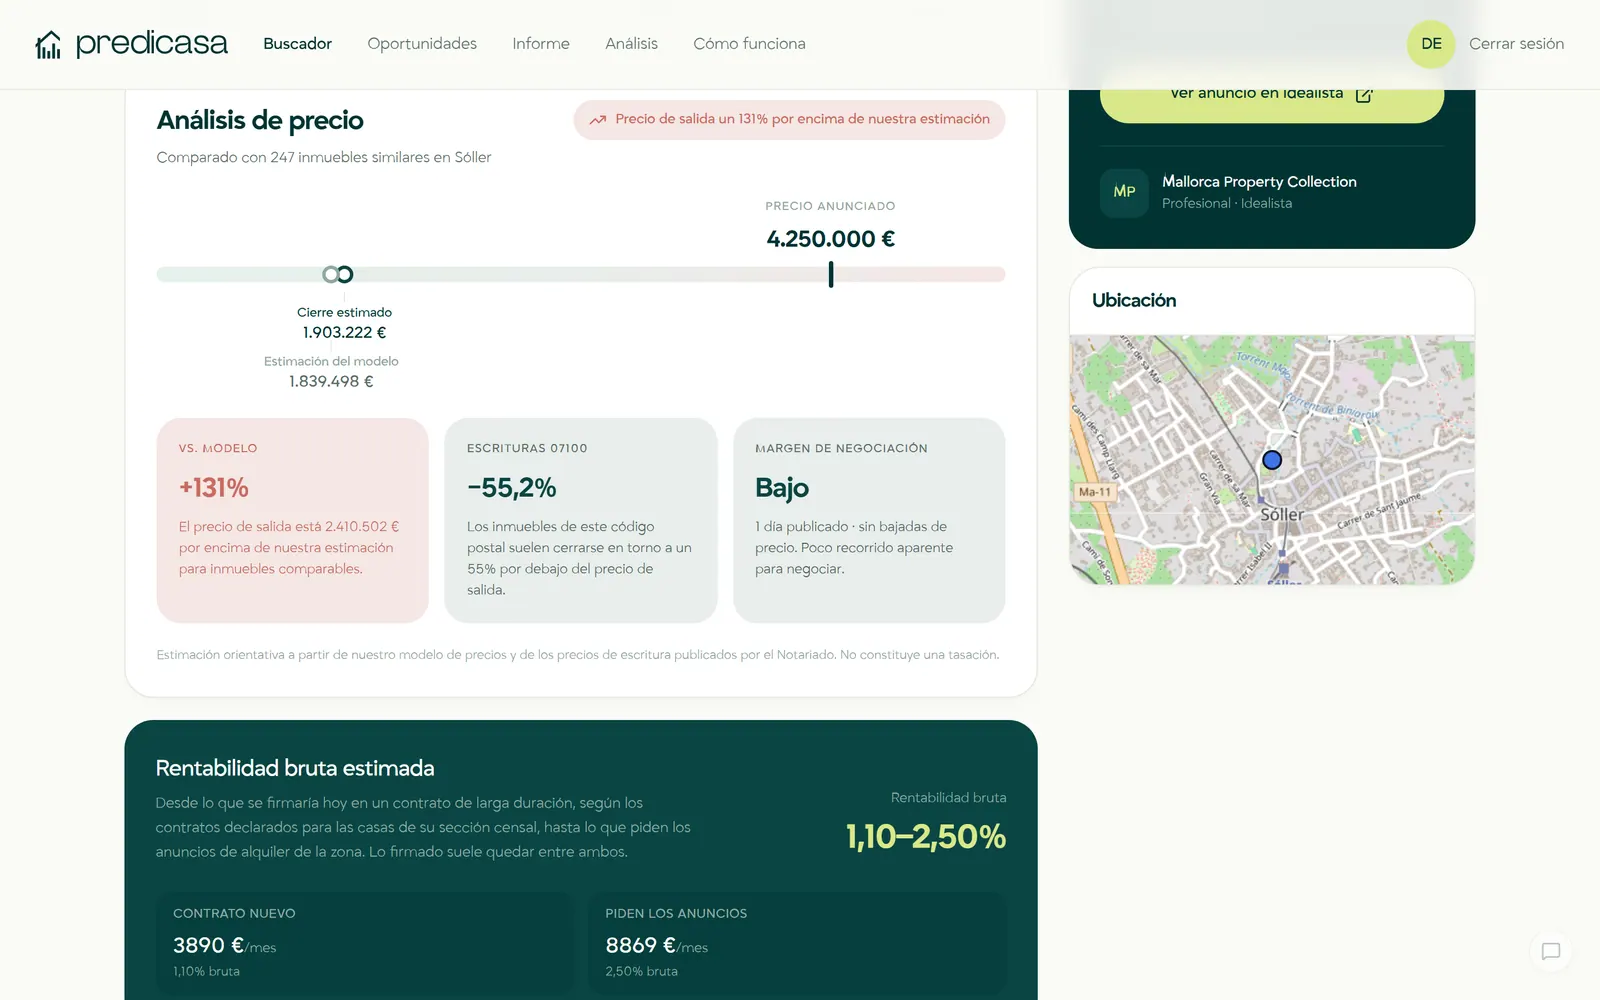Screen dimensions: 1600x1000
Task: Open the chat bubble icon
Action: tap(1551, 951)
